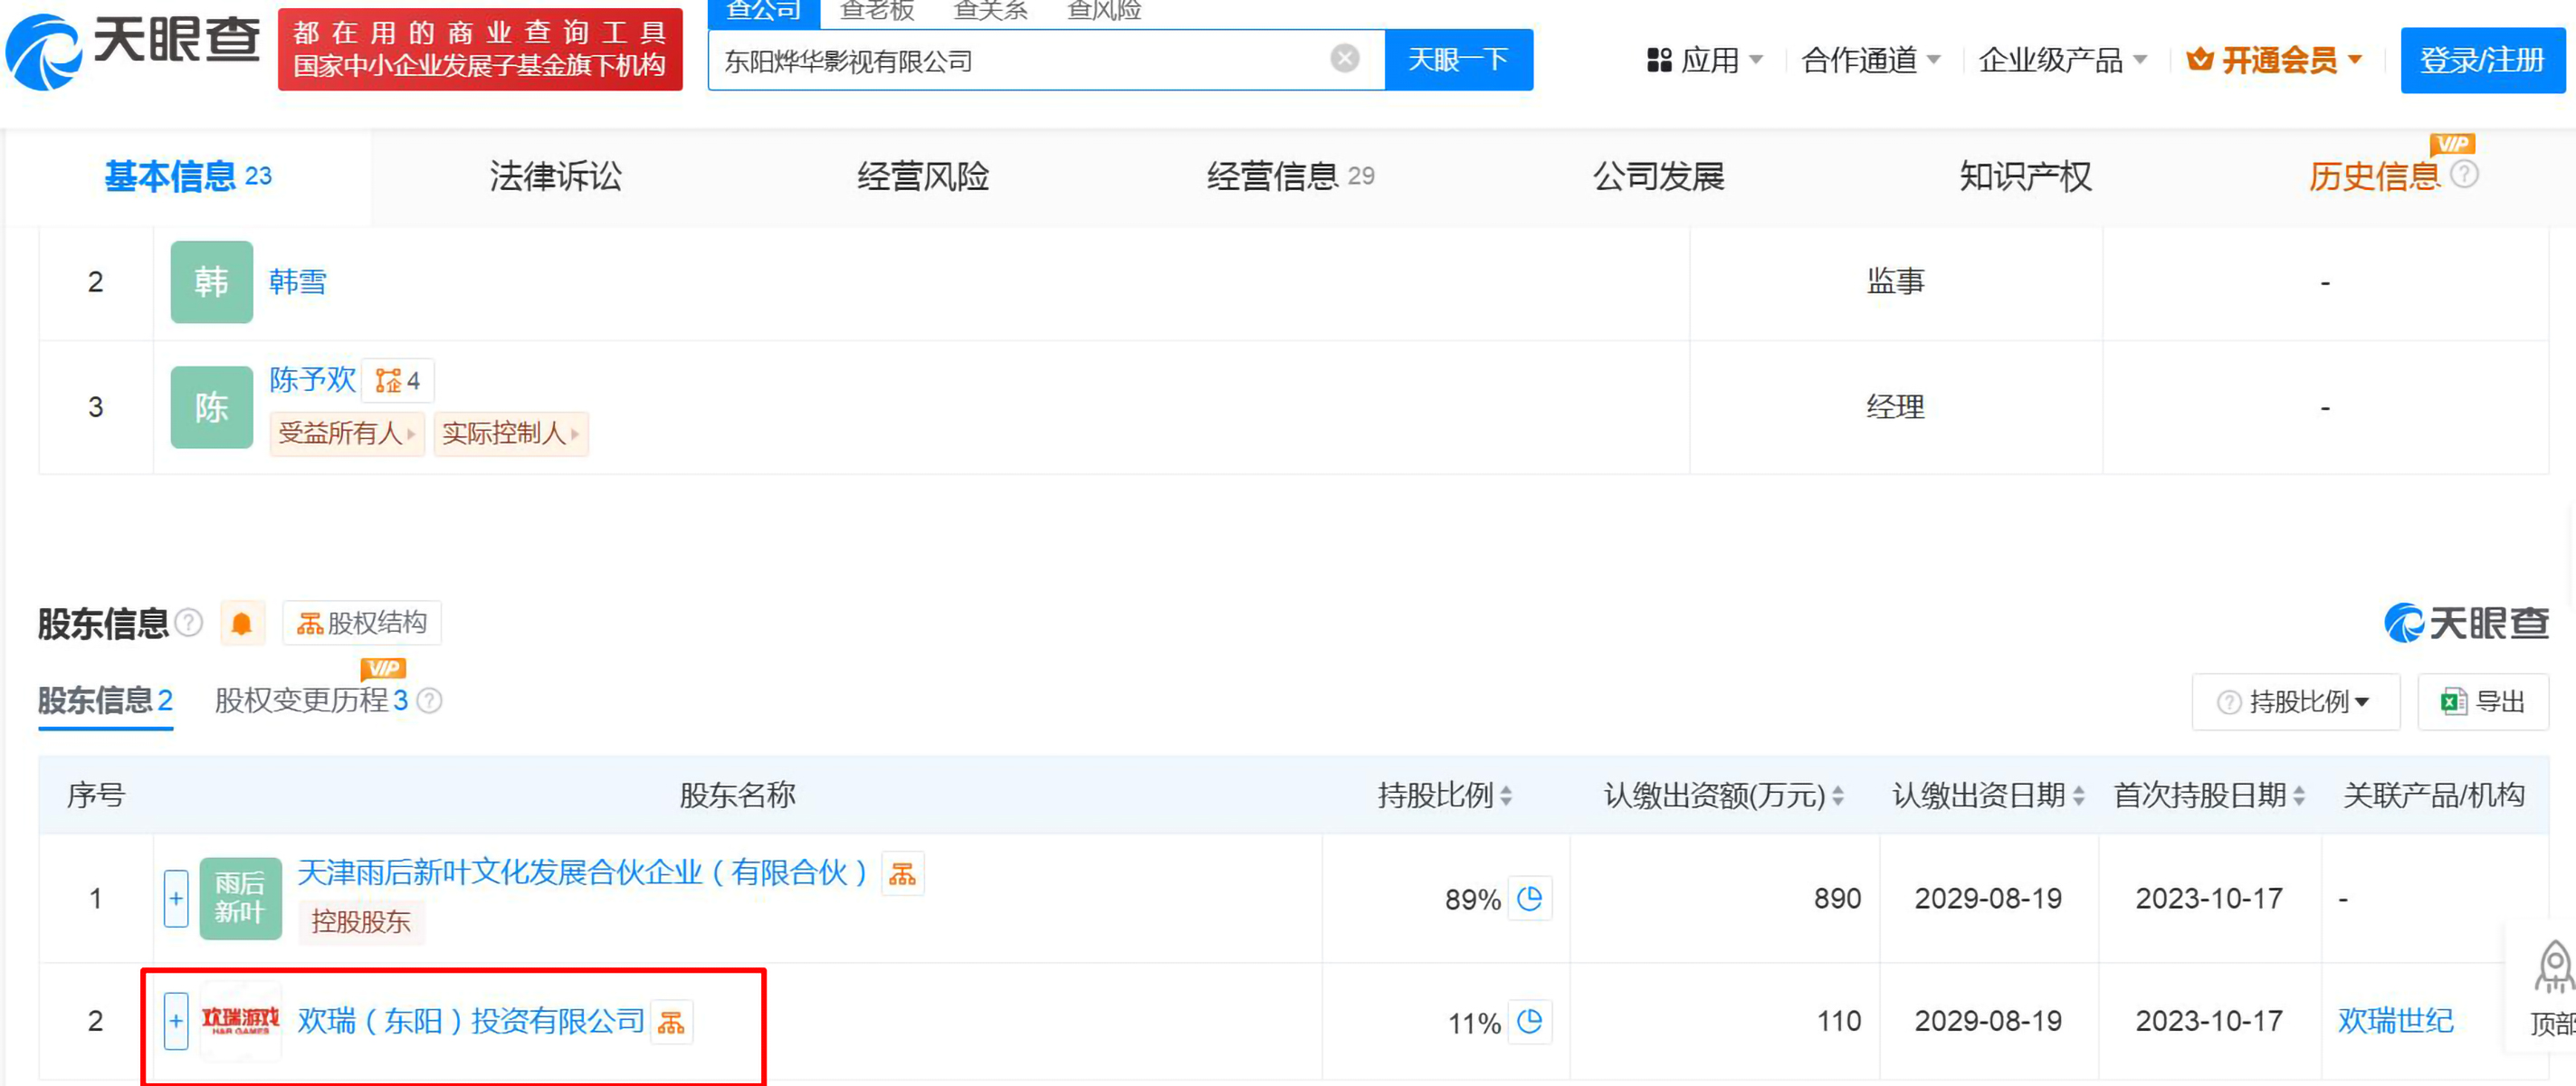The image size is (2576, 1086).
Task: Switch to the 法律诉讼 tab
Action: pyautogui.click(x=556, y=176)
